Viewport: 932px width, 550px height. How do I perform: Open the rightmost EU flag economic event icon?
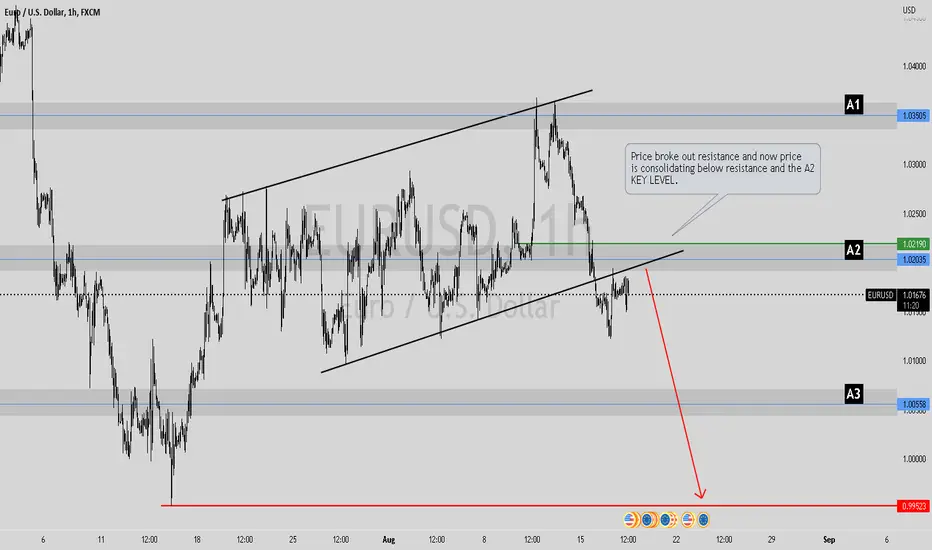(x=703, y=520)
